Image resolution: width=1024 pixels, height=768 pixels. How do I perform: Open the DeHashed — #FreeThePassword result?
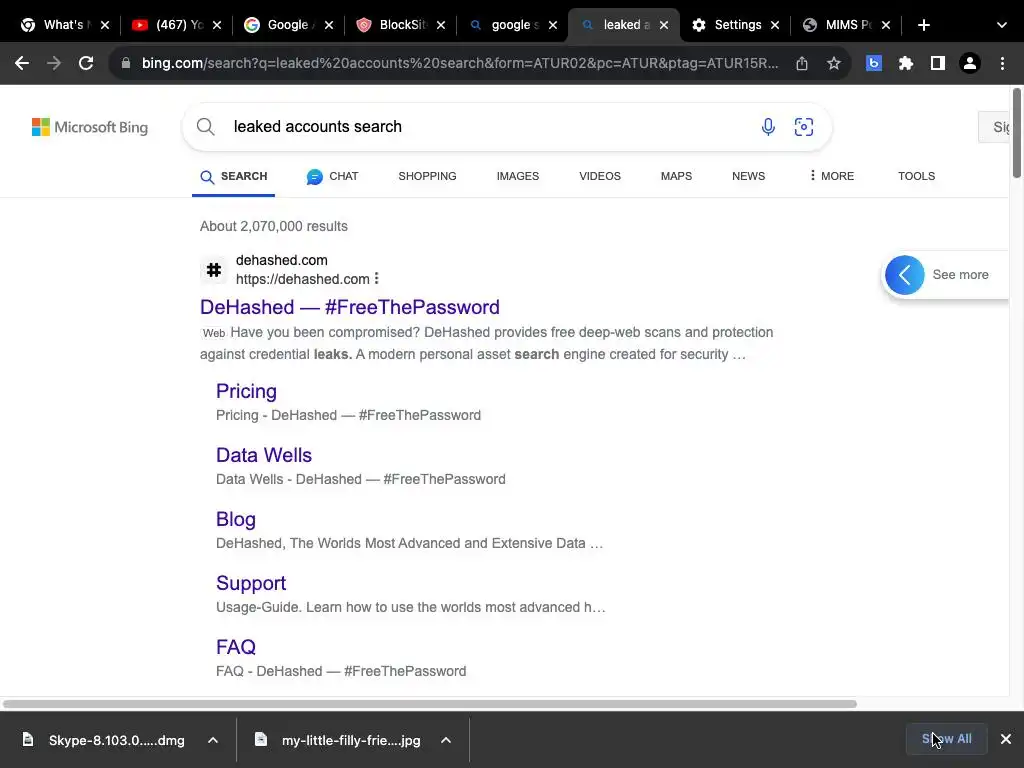coord(349,307)
